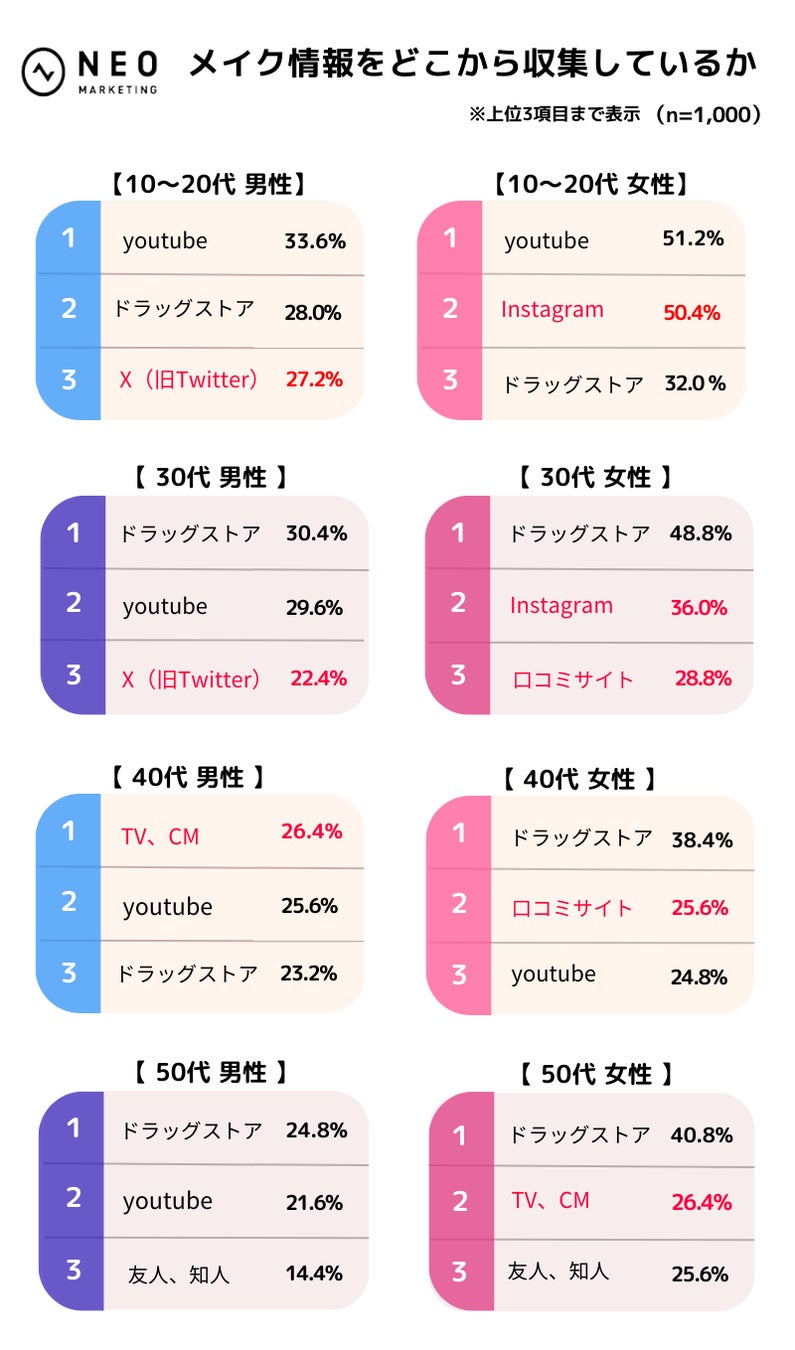Click the 【50代 男性】 section heading
This screenshot has height=1350, width=795.
210,1073
